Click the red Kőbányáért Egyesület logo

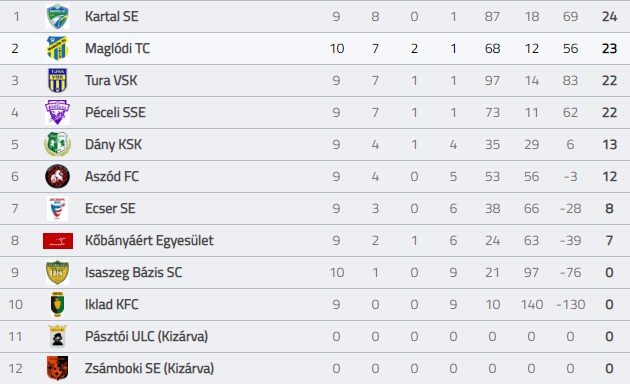pyautogui.click(x=58, y=241)
